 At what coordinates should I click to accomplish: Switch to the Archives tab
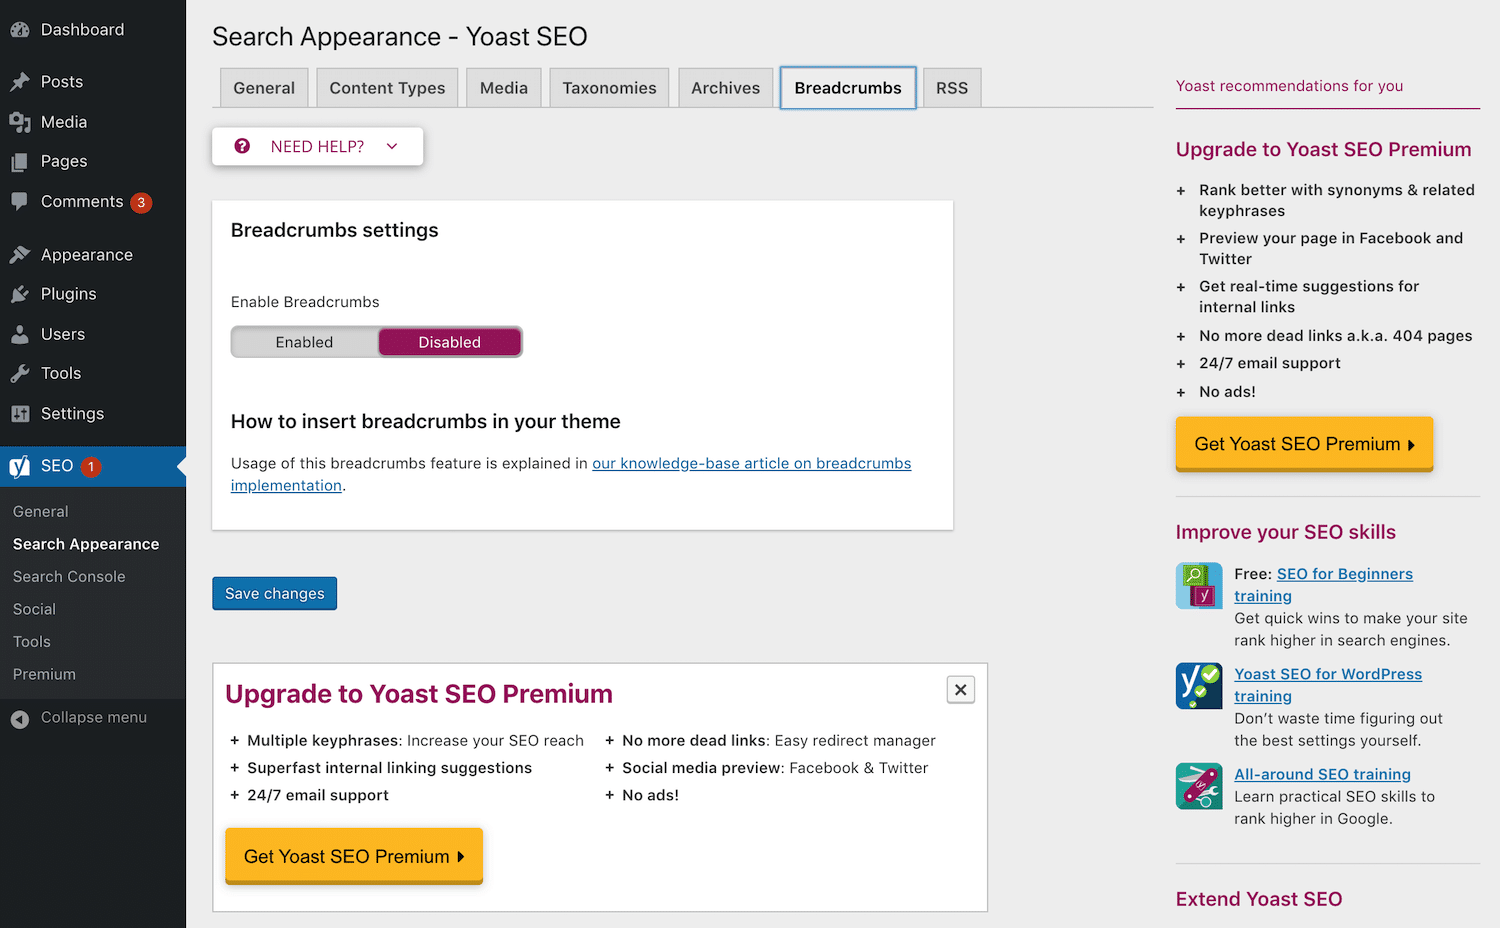click(725, 87)
